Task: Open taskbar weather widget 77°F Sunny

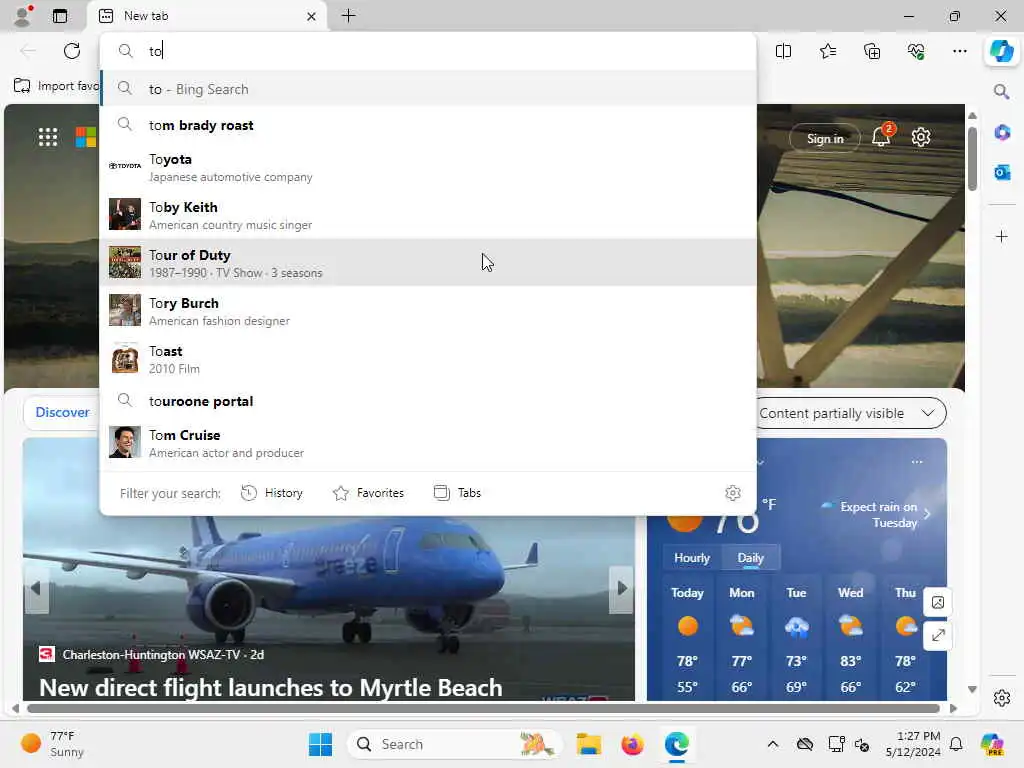Action: click(52, 744)
